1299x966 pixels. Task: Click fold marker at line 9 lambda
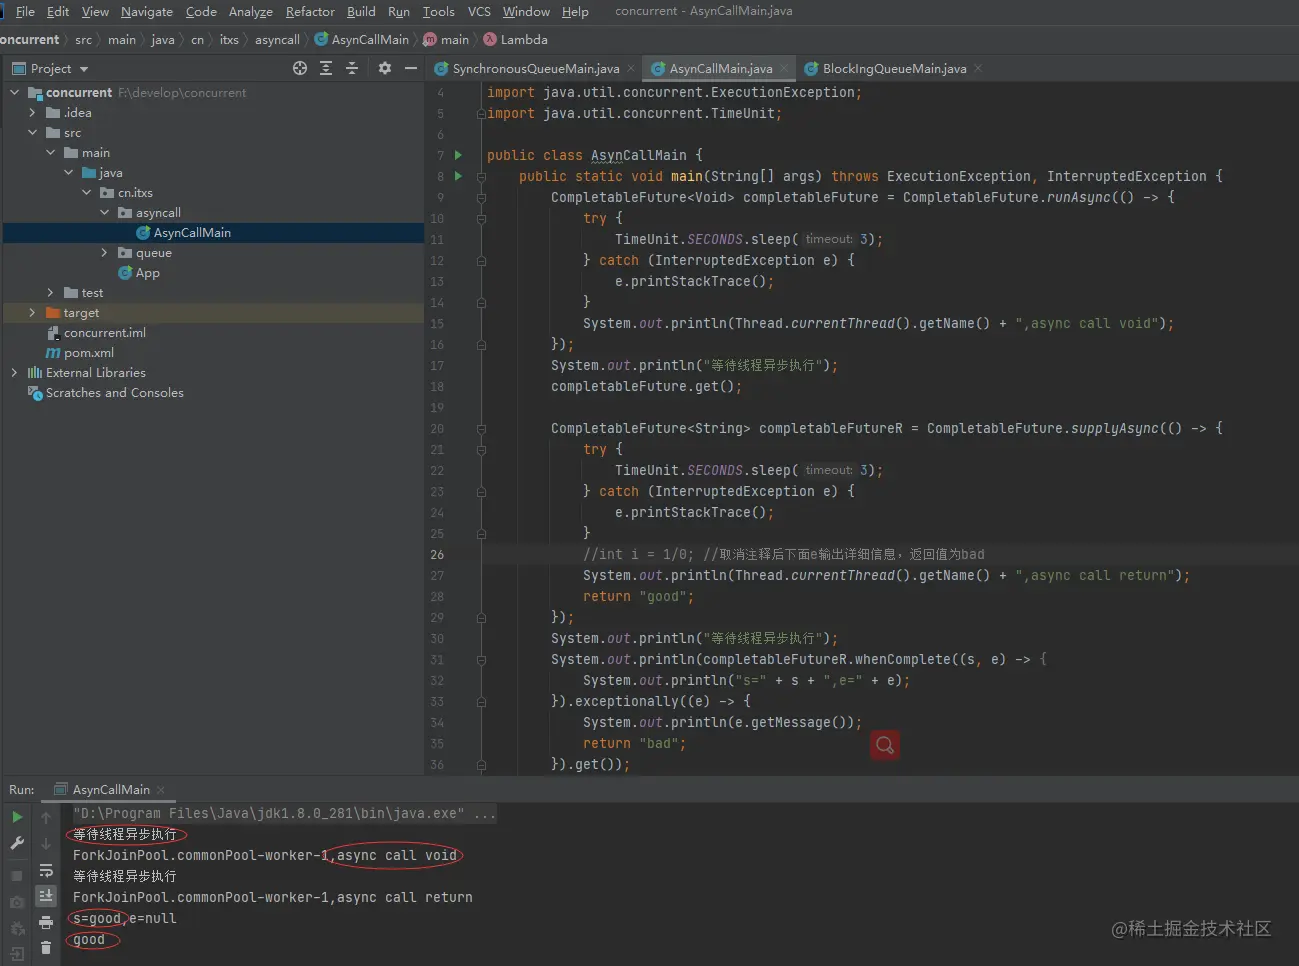click(x=481, y=197)
